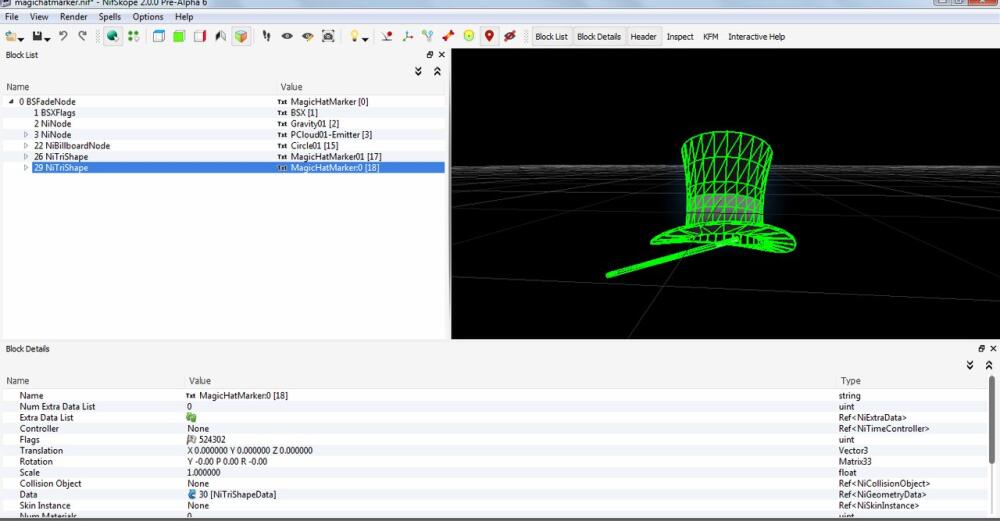Image resolution: width=1000 pixels, height=521 pixels.
Task: Open the Spells menu
Action: (x=110, y=17)
